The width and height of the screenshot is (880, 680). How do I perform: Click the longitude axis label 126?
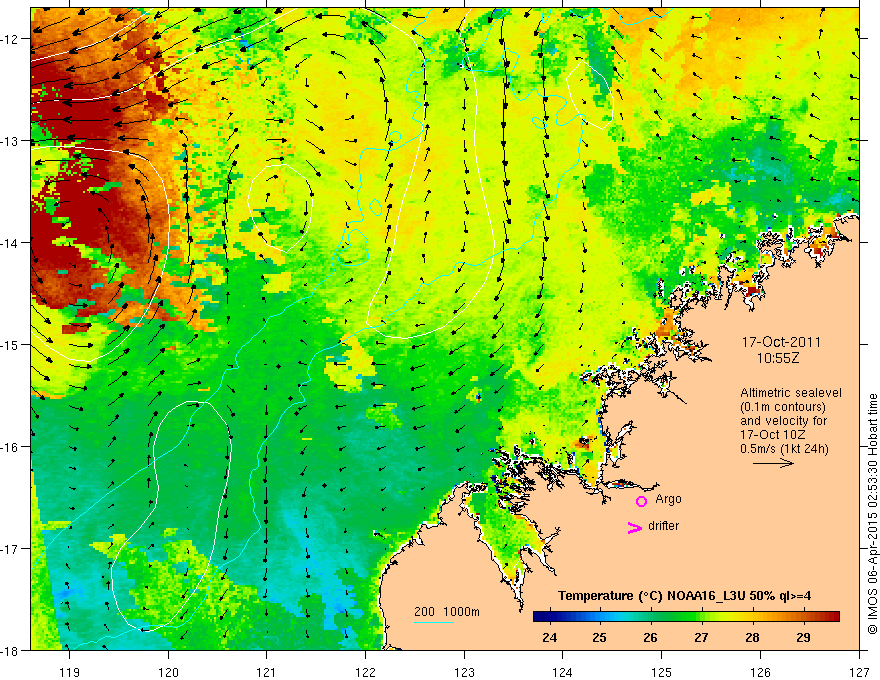coord(760,672)
